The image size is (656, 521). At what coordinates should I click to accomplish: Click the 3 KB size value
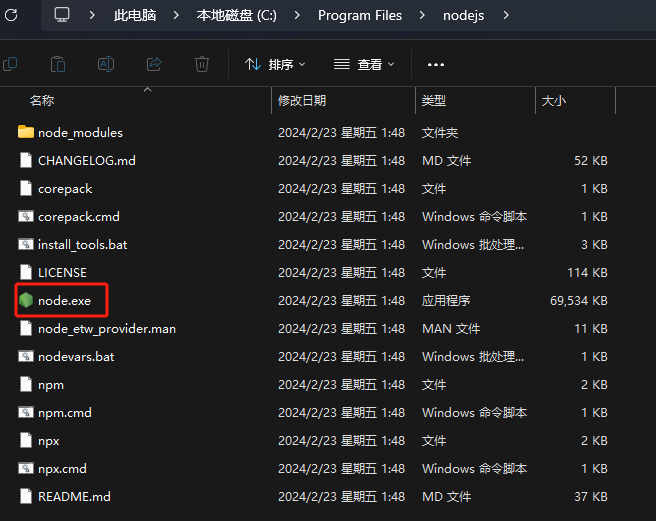tap(594, 245)
